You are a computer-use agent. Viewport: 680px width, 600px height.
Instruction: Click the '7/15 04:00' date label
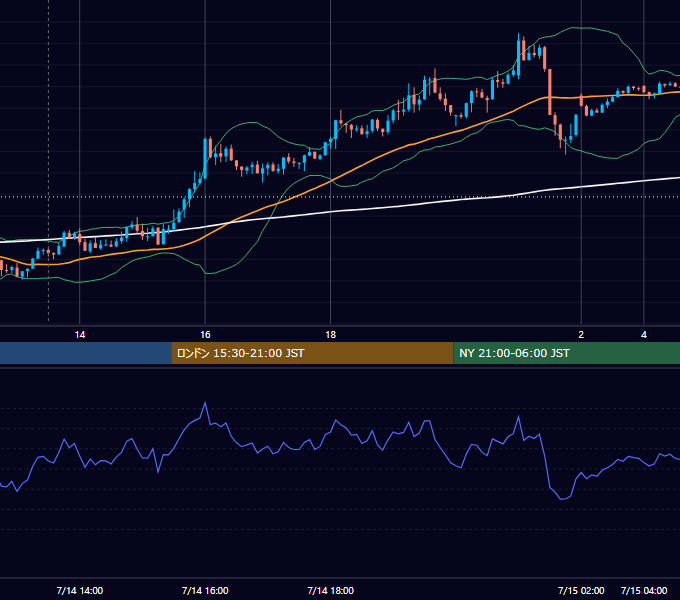coord(644,591)
